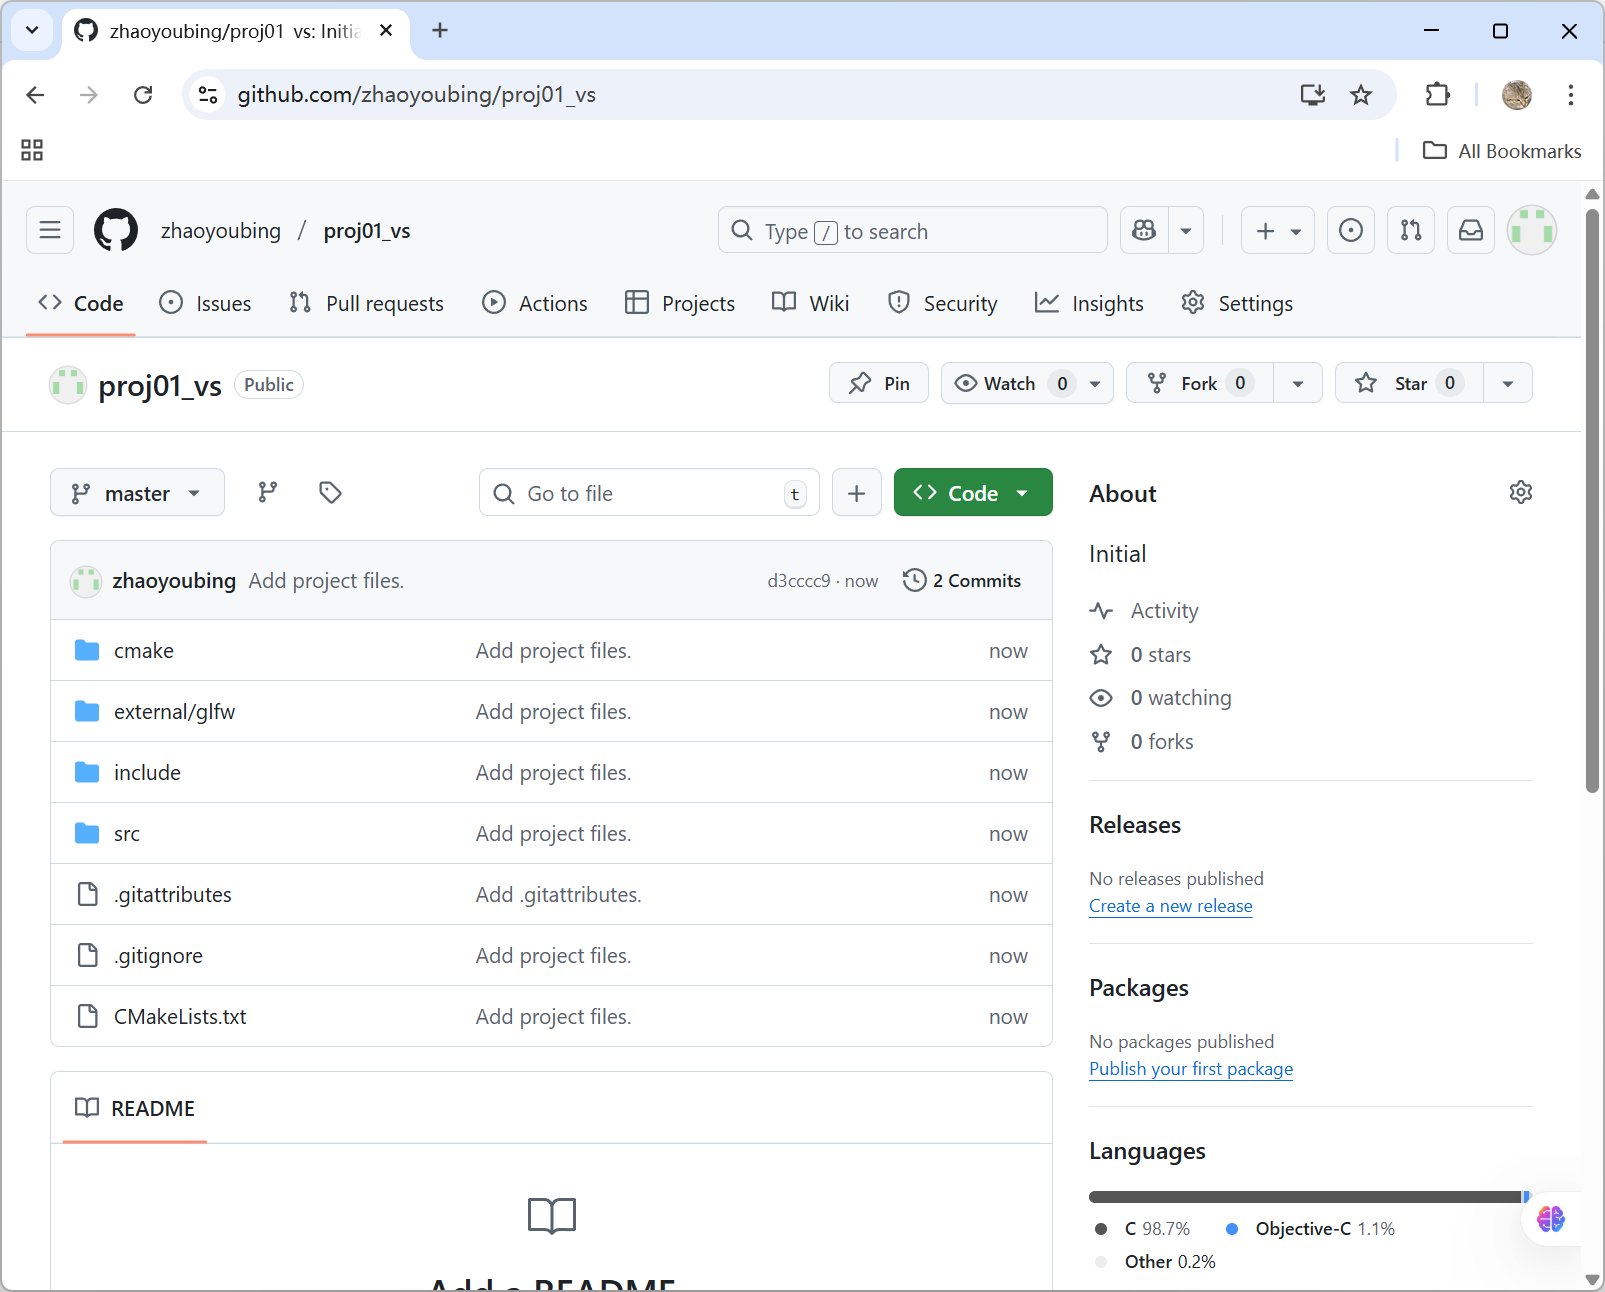View tags using the tag icon
1605x1292 pixels.
330,493
